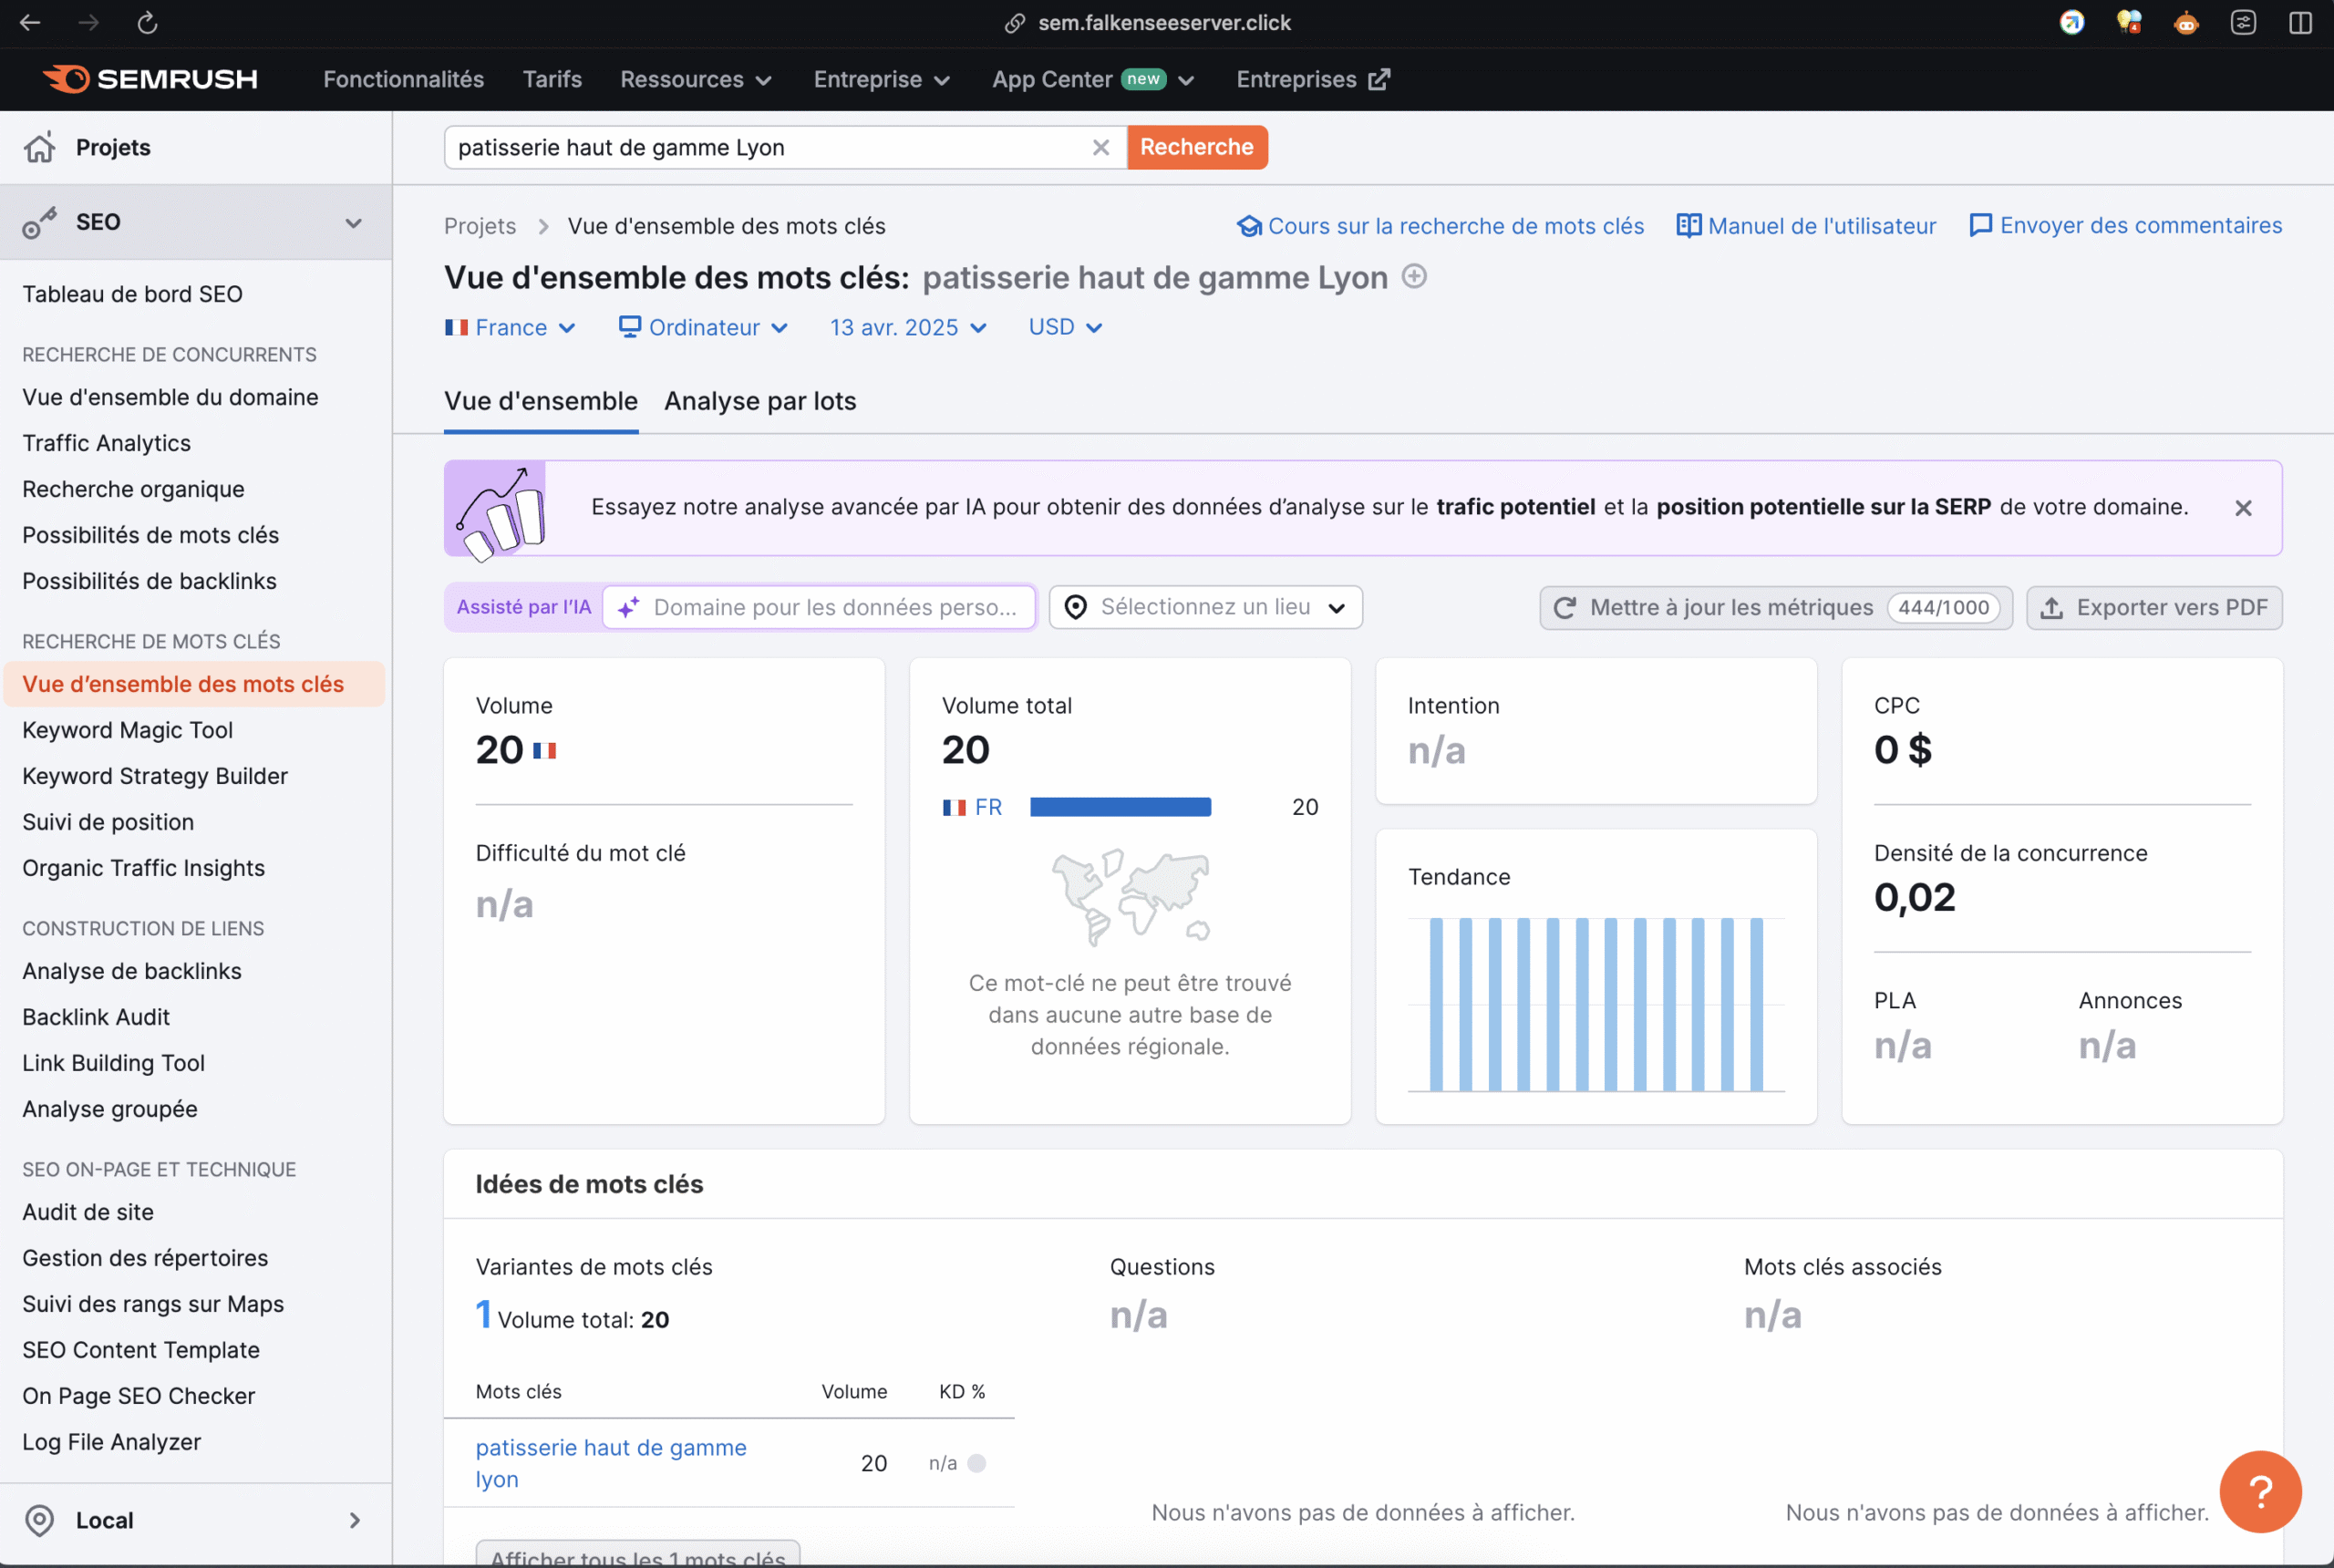Screen dimensions: 2334x1568
Task: Open the Entreprise dropdown menu
Action: pyautogui.click(x=881, y=79)
